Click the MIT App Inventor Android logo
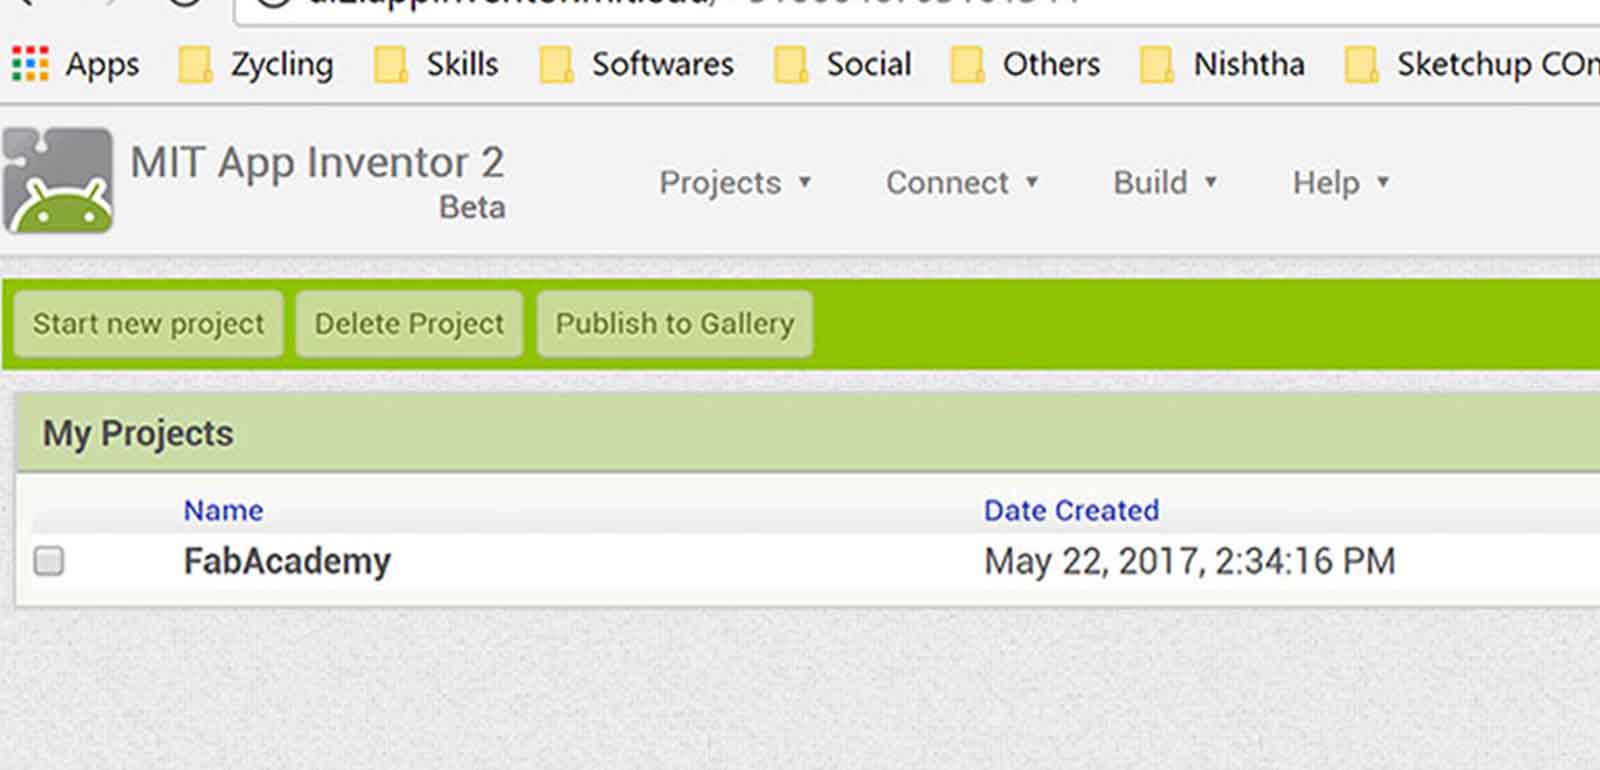1600x770 pixels. click(x=58, y=181)
